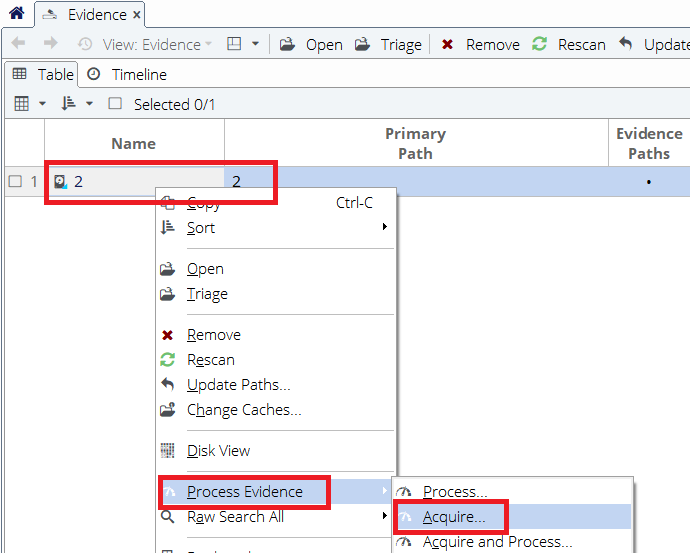The height and width of the screenshot is (553, 690).
Task: Click the Rescan toolbar icon
Action: (x=540, y=44)
